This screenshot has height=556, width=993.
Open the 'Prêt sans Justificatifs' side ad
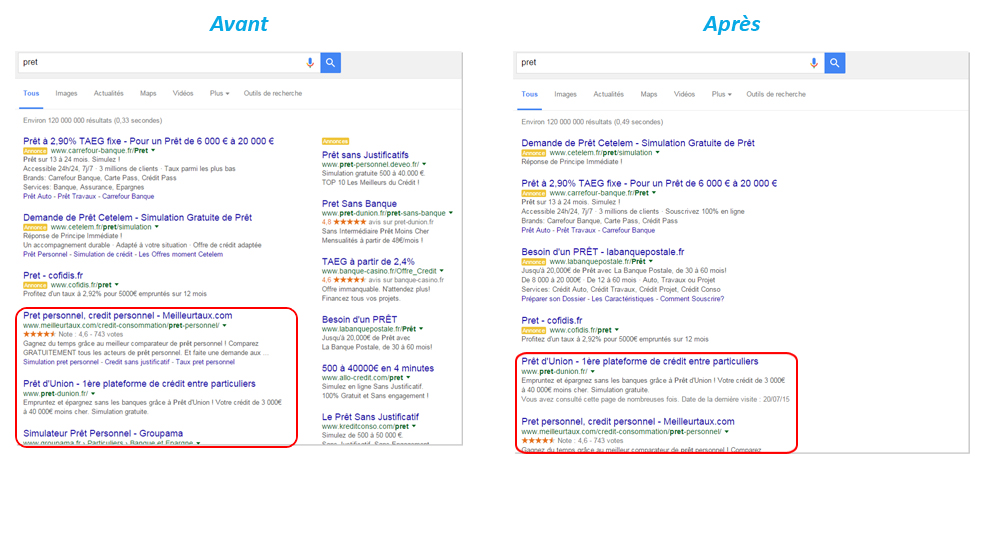[365, 155]
